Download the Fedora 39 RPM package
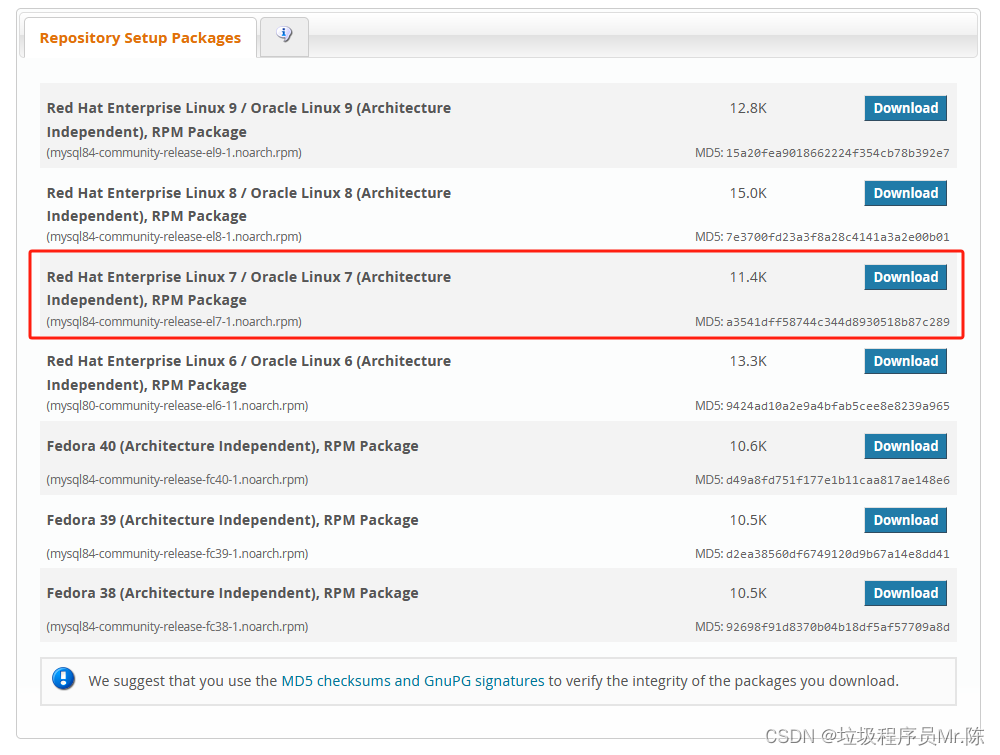Image resolution: width=1000 pixels, height=755 pixels. coord(905,520)
